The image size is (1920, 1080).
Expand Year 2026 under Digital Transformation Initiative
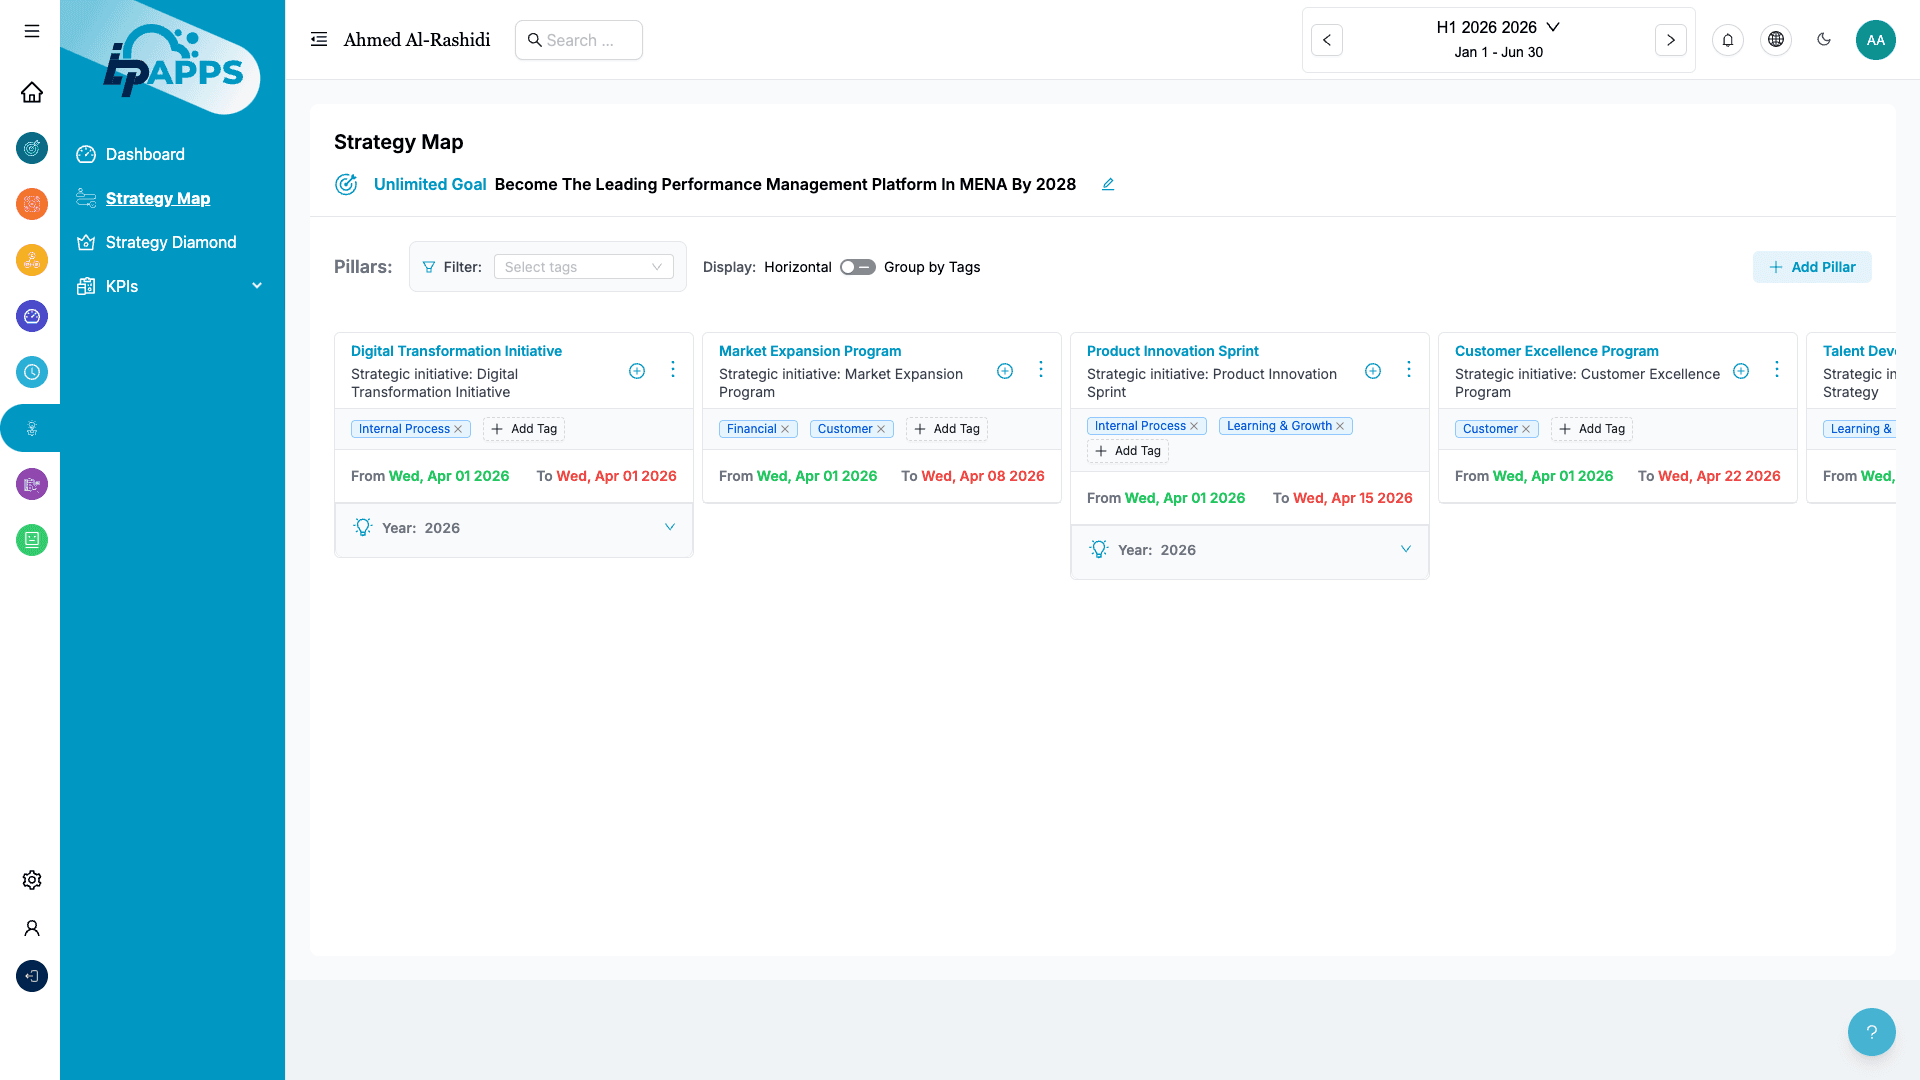click(669, 528)
